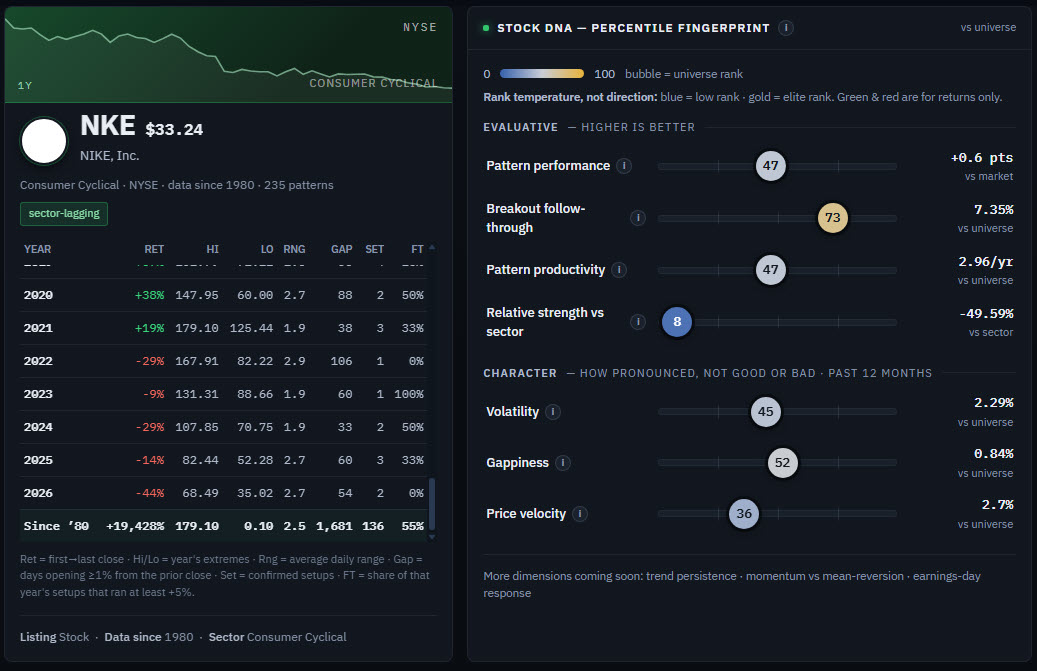1037x671 pixels.
Task: Open info icon for Price velocity
Action: pos(580,514)
